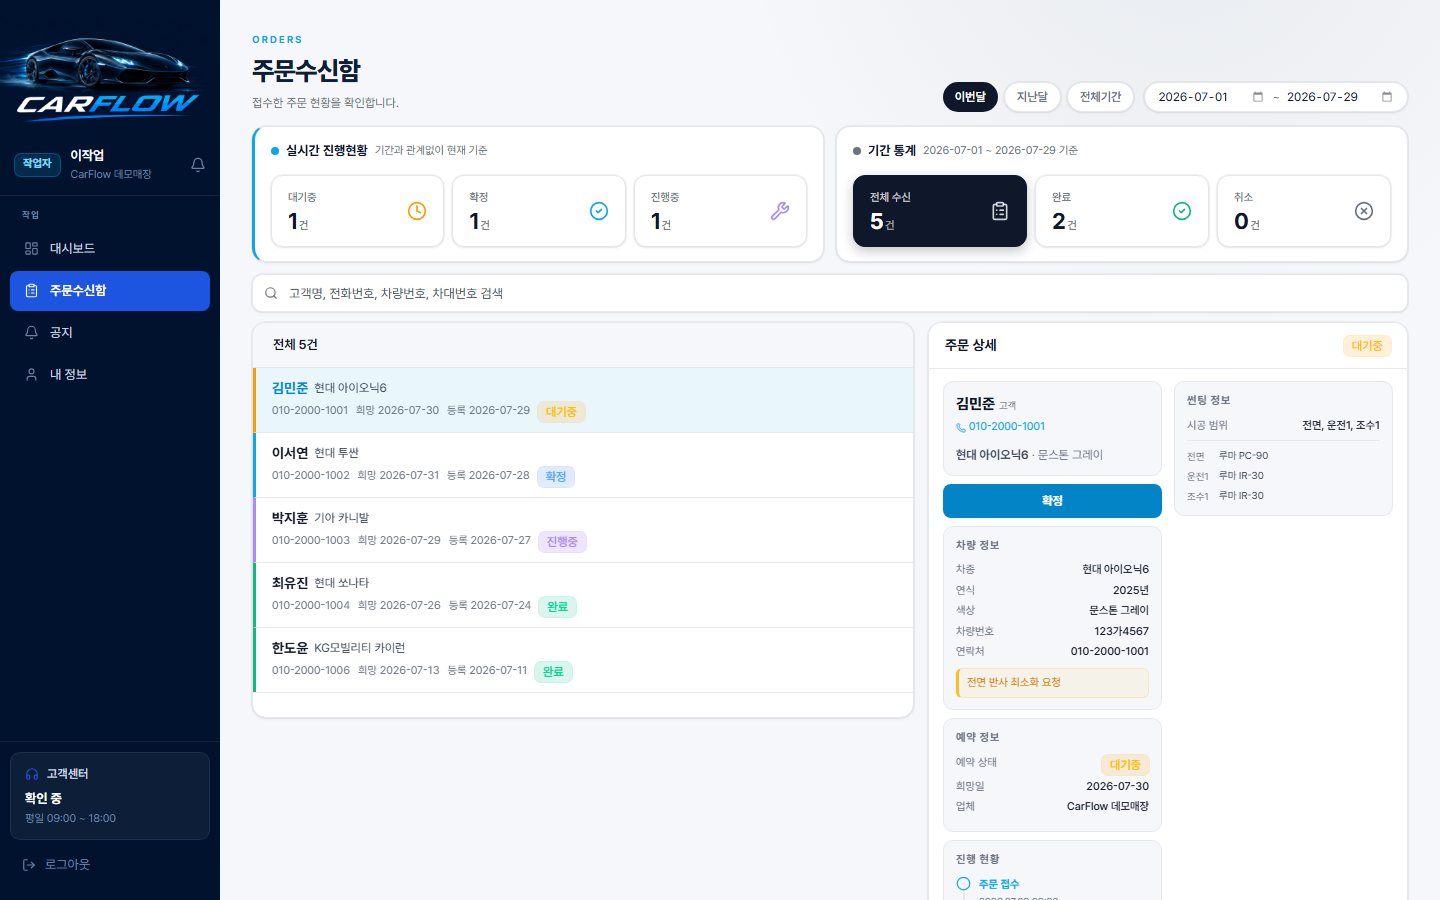This screenshot has width=1440, height=900.
Task: Select the 전체기간 period filter
Action: [1100, 97]
